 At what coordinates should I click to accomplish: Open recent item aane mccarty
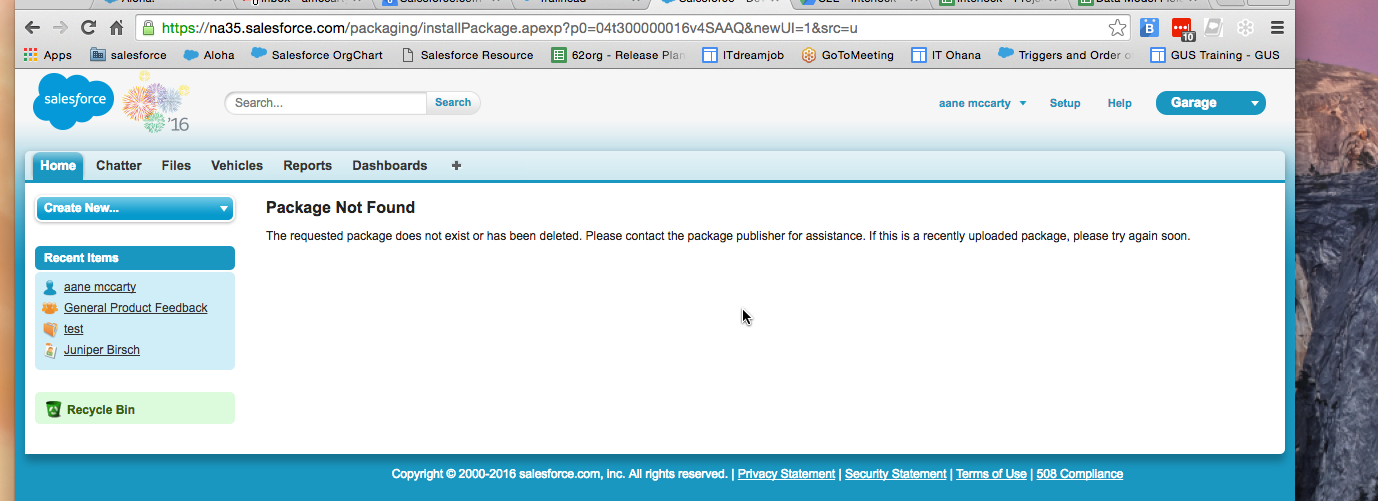pyautogui.click(x=100, y=287)
